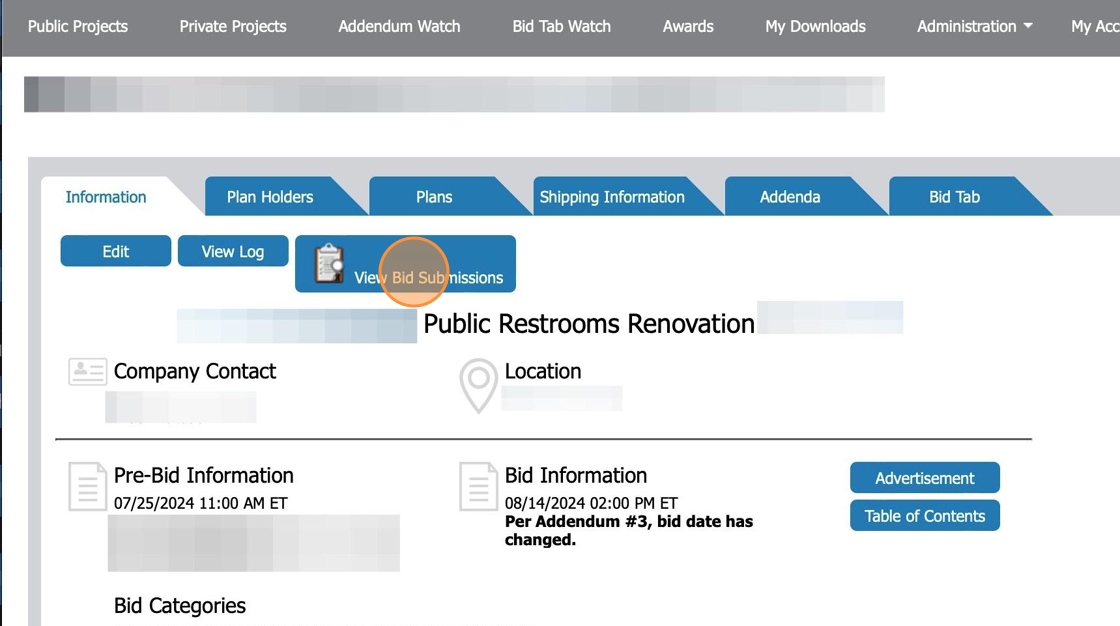Open the Bid Tab Watch page
Image resolution: width=1120 pixels, height=626 pixels.
point(561,27)
